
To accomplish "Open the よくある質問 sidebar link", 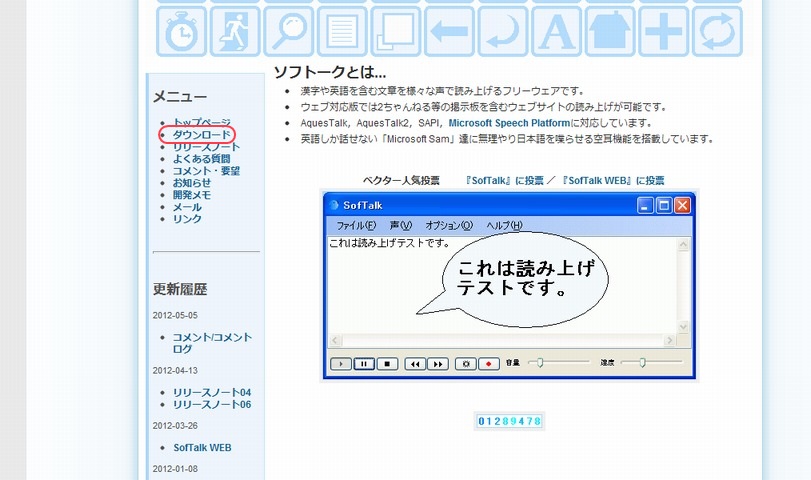I will (201, 158).
